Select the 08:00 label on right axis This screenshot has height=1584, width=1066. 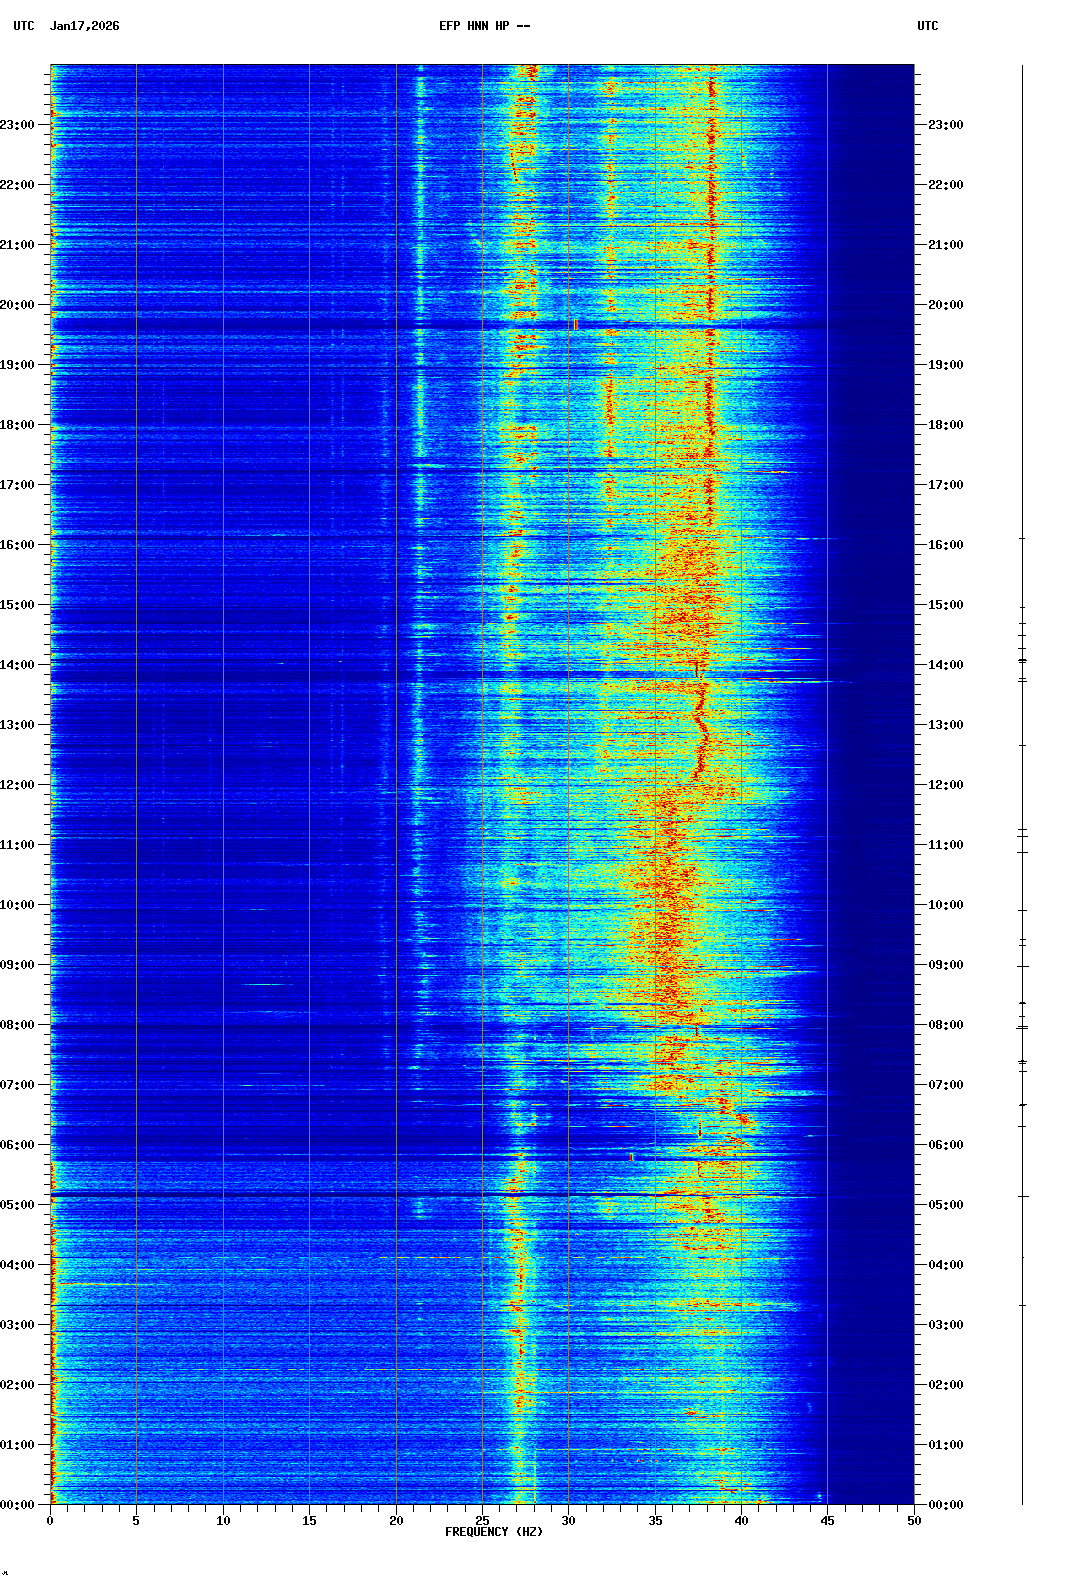945,1025
